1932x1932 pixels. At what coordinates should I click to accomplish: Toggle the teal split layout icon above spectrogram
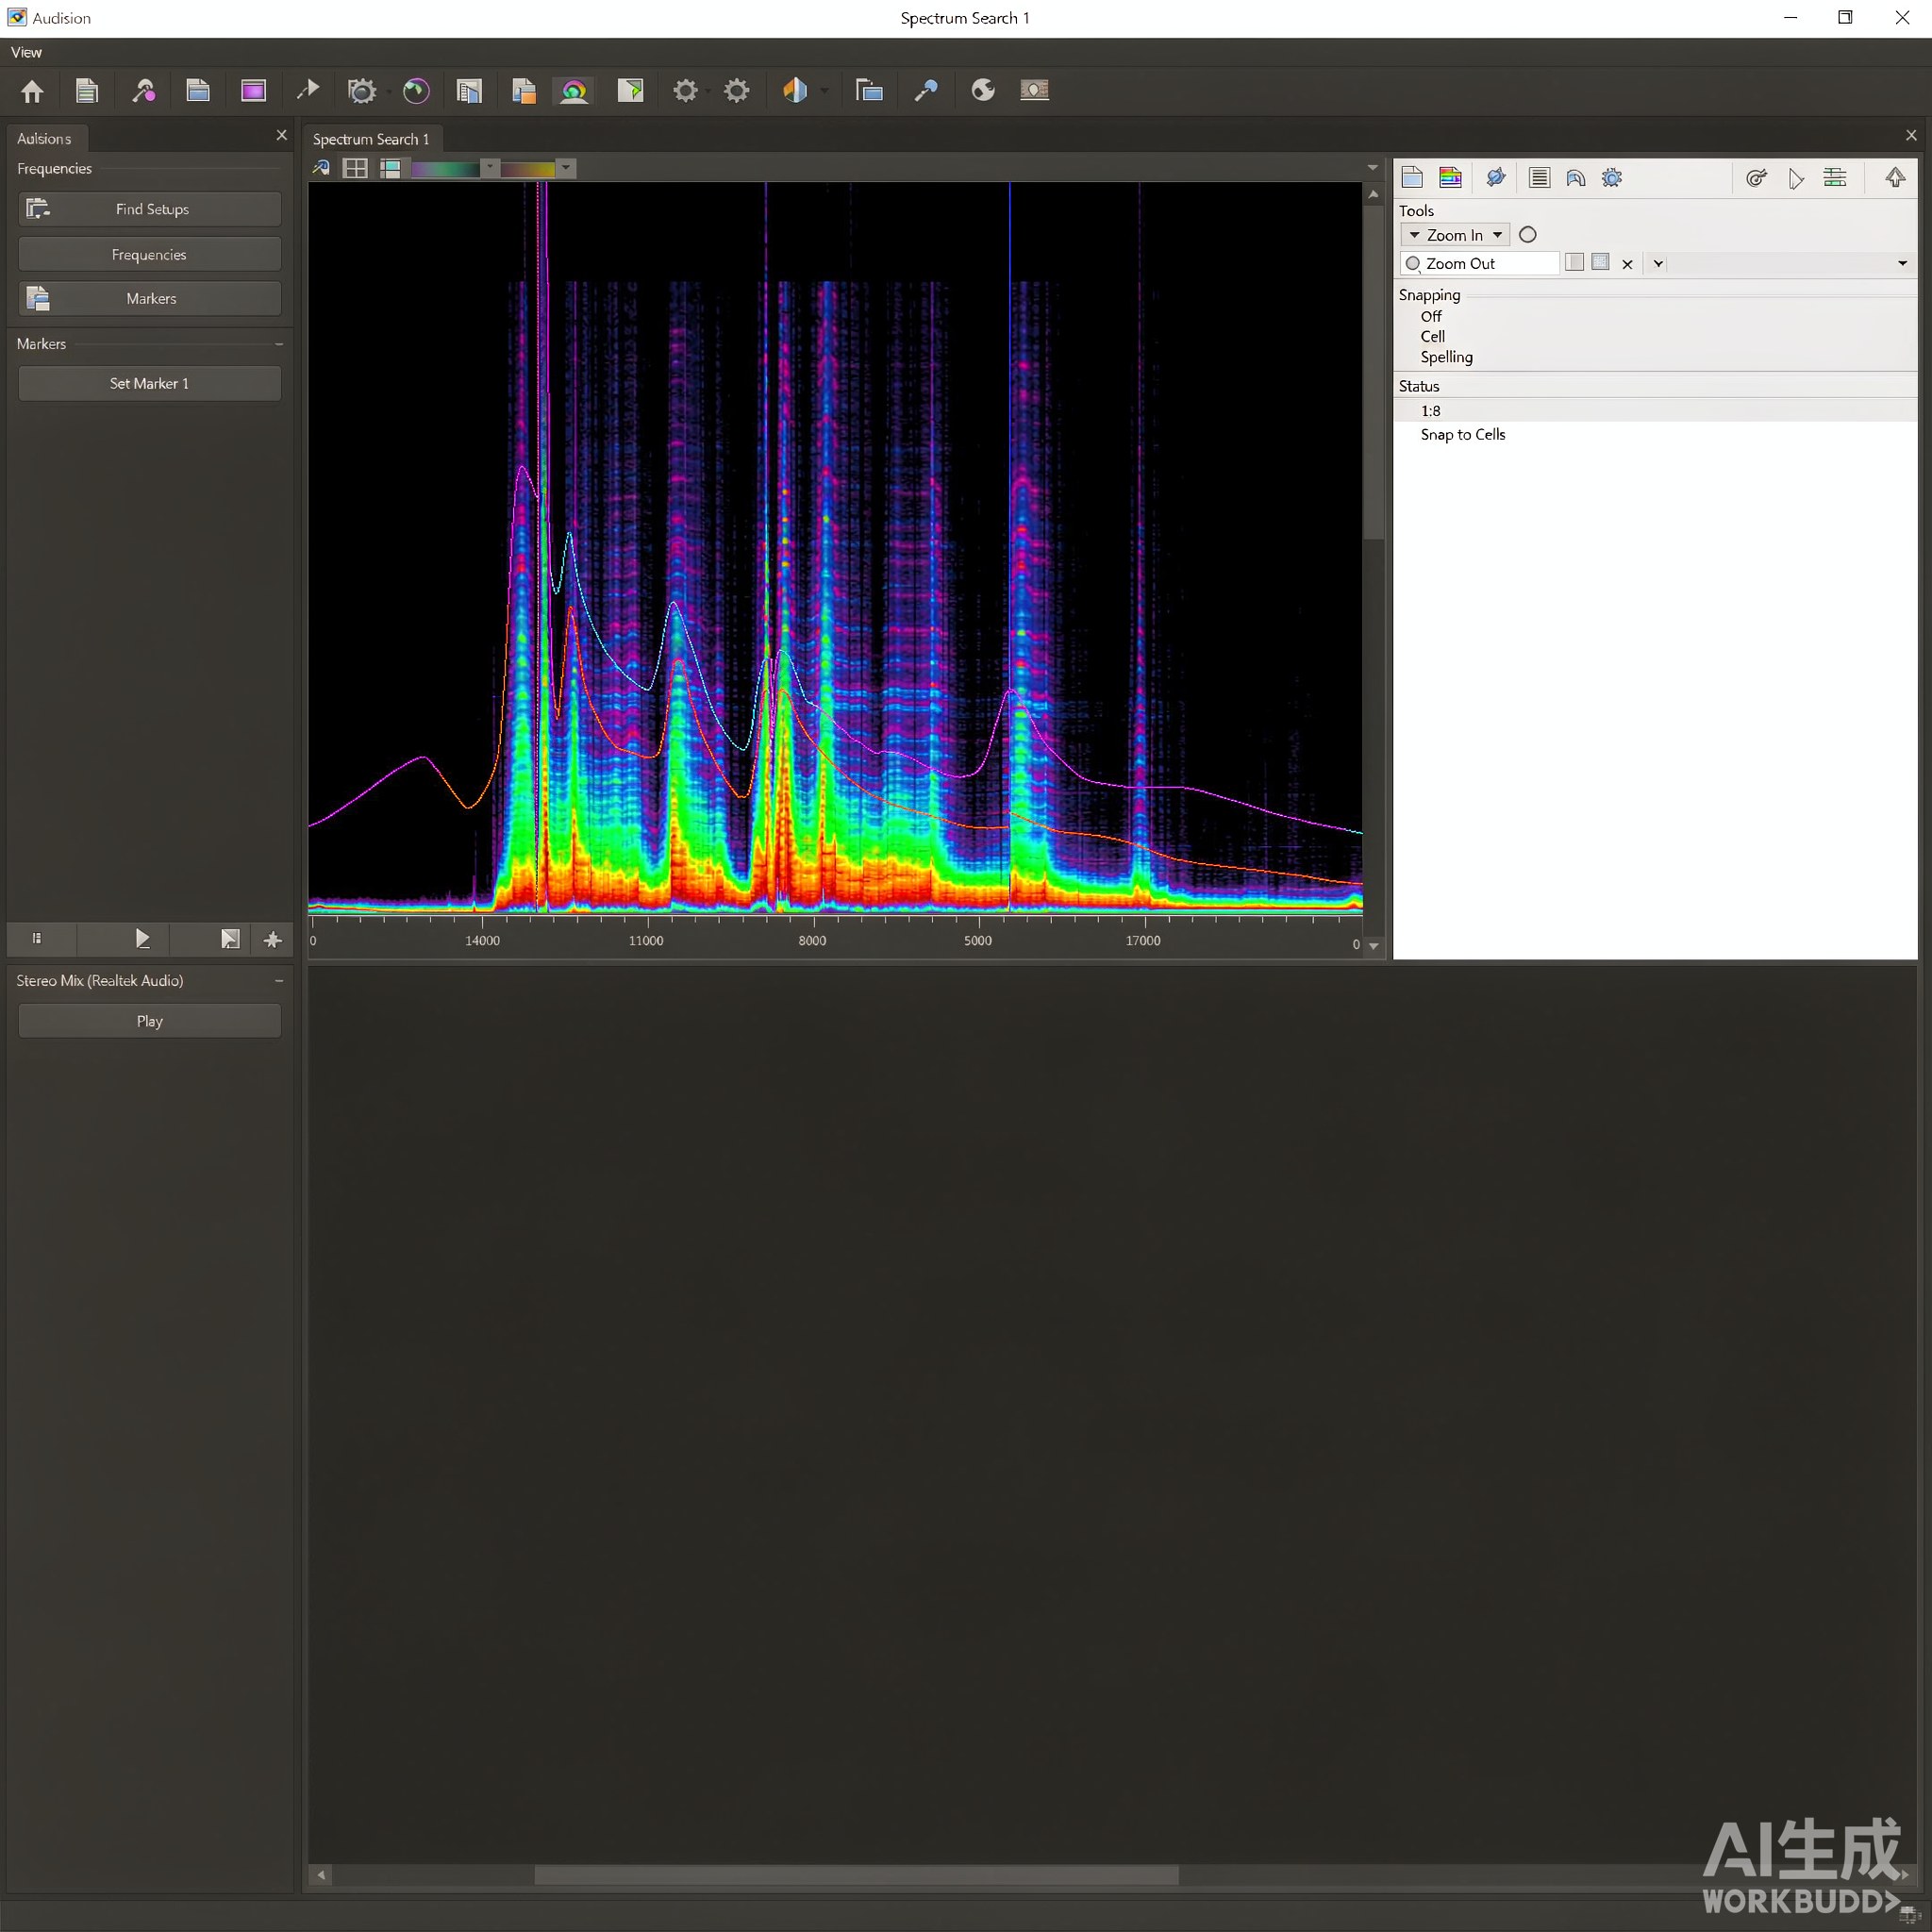[x=390, y=168]
